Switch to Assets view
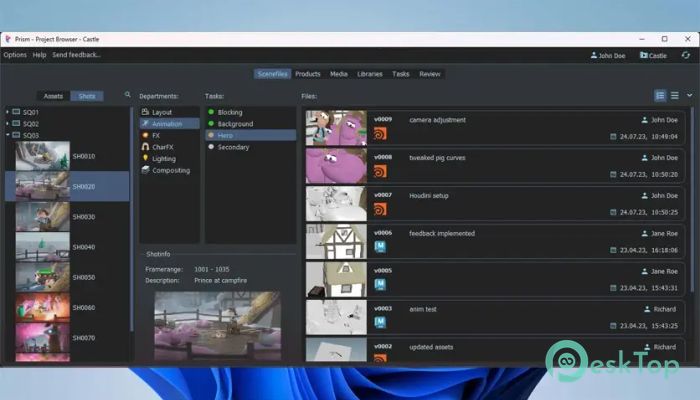The width and height of the screenshot is (700, 400). [x=53, y=96]
